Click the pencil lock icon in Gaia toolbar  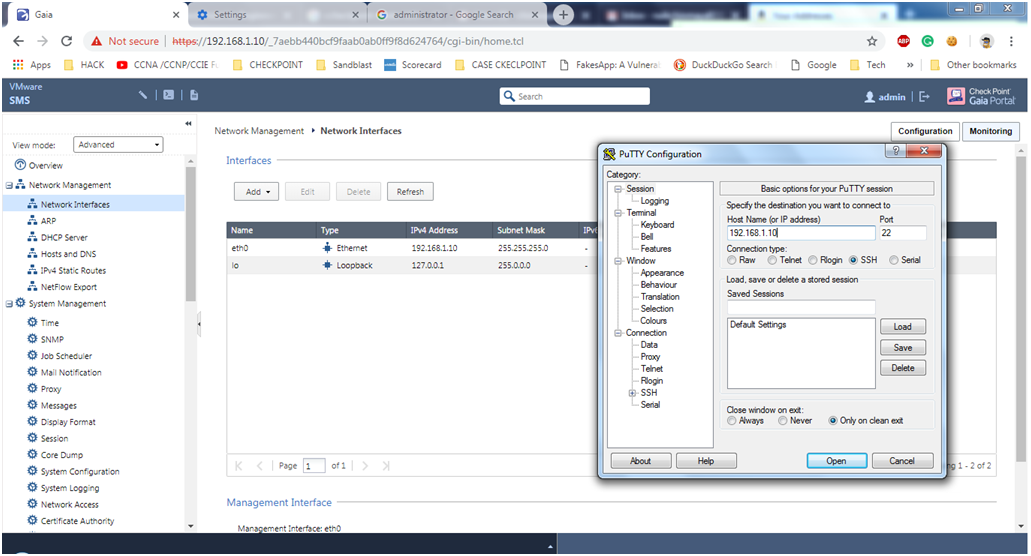pyautogui.click(x=143, y=95)
